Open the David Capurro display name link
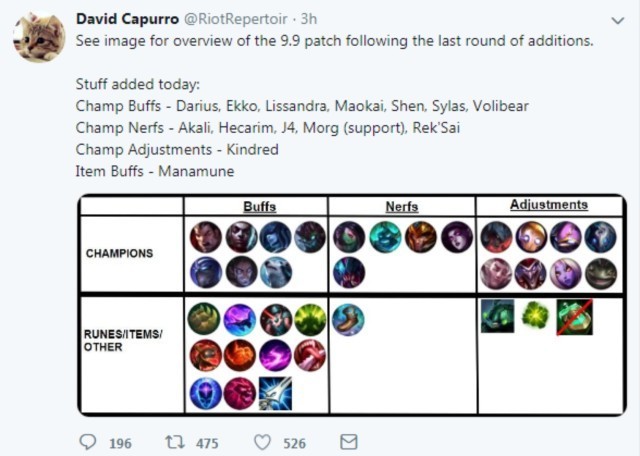 [127, 19]
